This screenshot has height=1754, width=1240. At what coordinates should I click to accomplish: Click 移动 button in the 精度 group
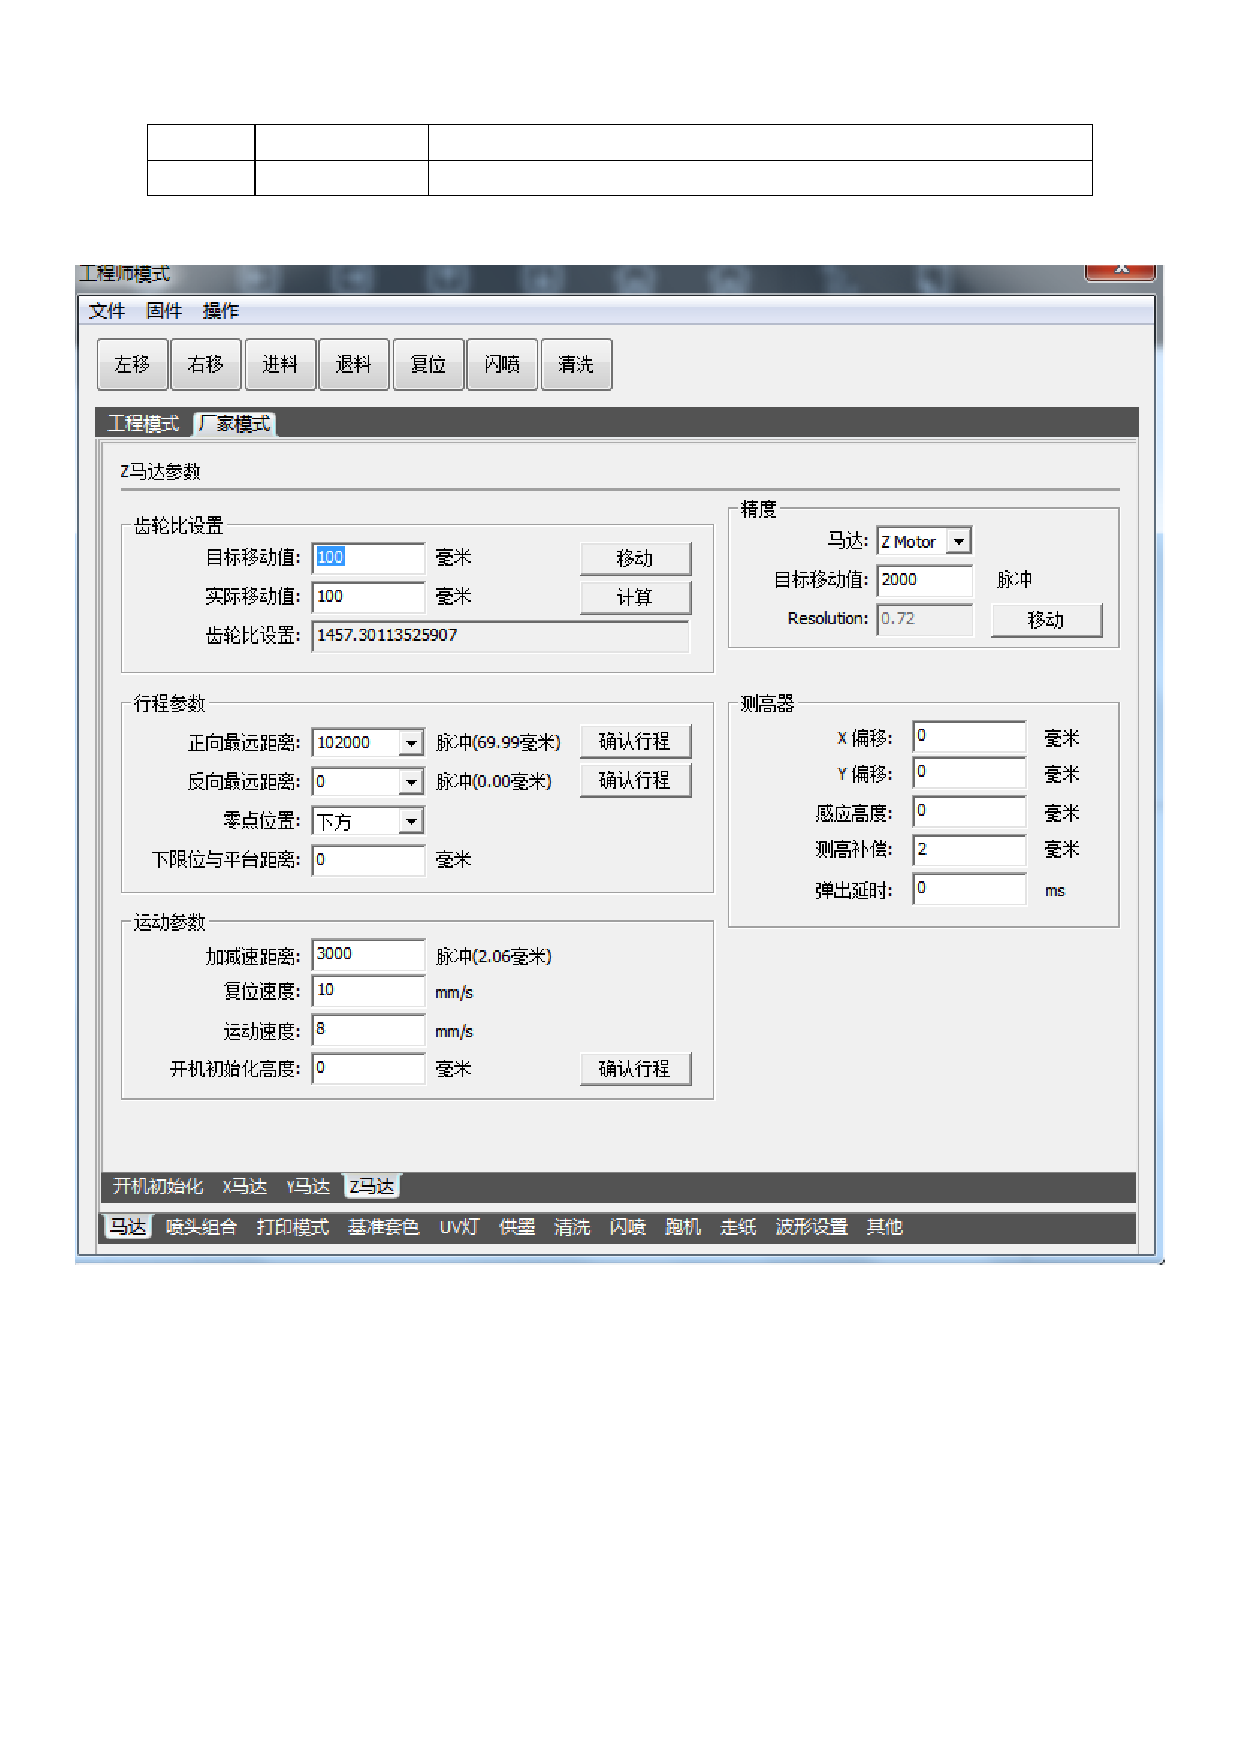click(1046, 620)
